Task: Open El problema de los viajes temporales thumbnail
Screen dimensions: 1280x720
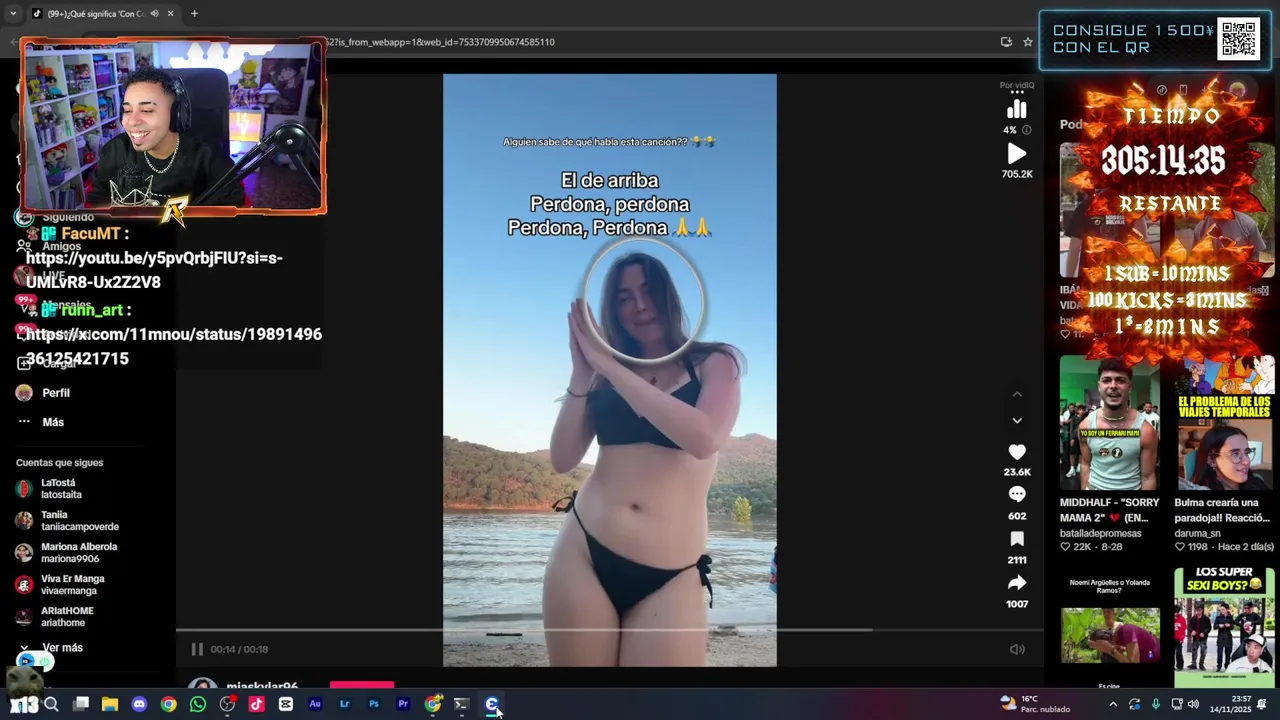Action: (1225, 422)
